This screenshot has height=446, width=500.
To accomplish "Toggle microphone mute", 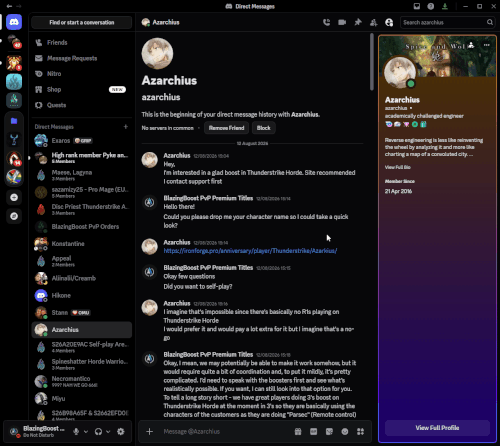I will (76, 431).
